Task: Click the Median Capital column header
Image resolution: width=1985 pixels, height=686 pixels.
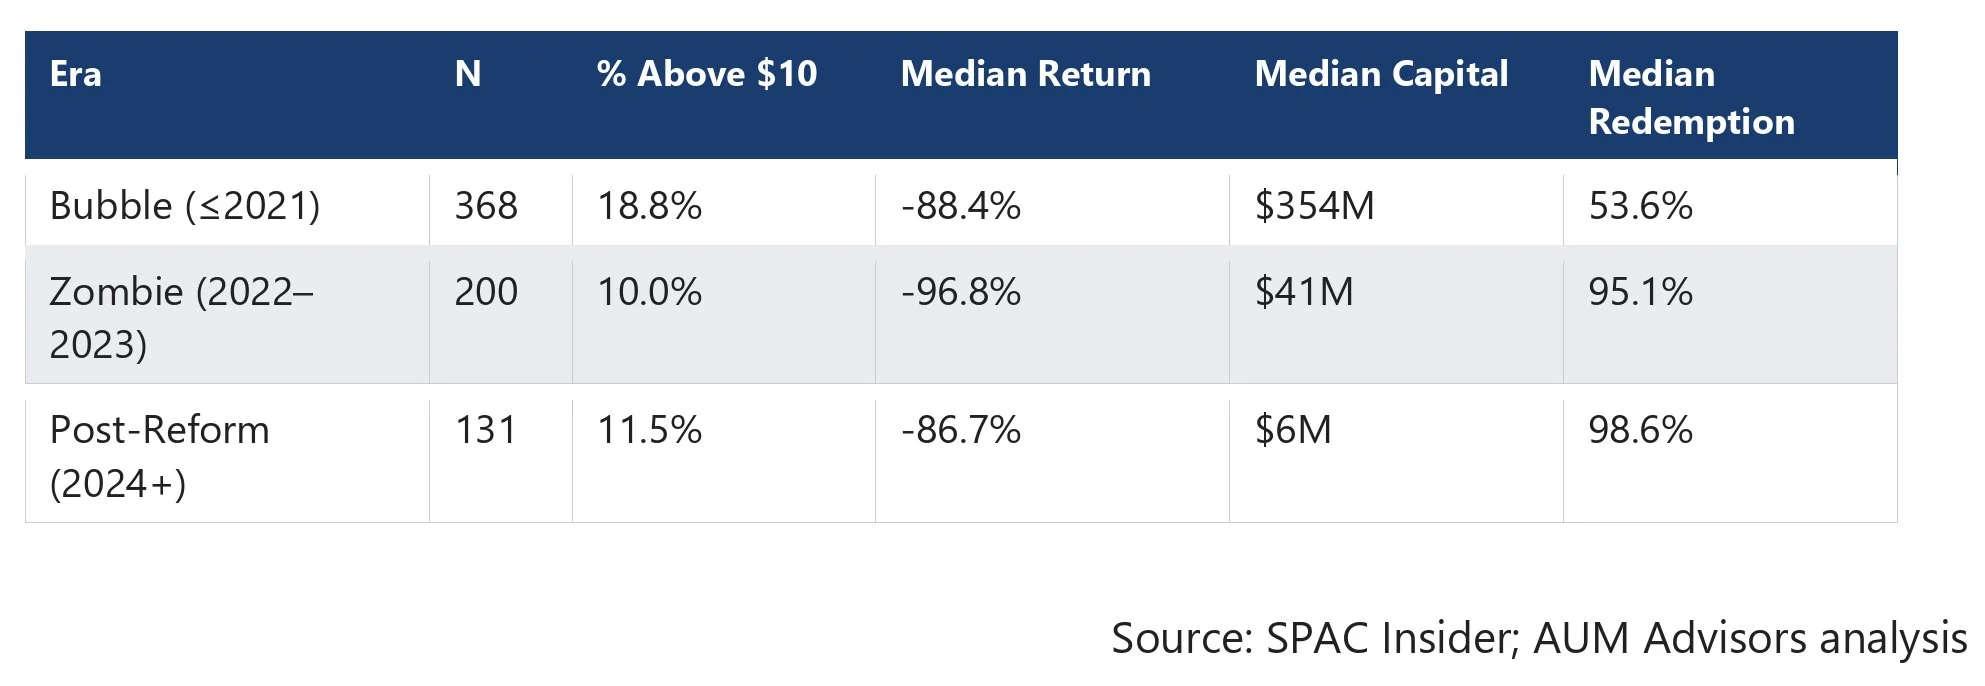Action: (1382, 74)
